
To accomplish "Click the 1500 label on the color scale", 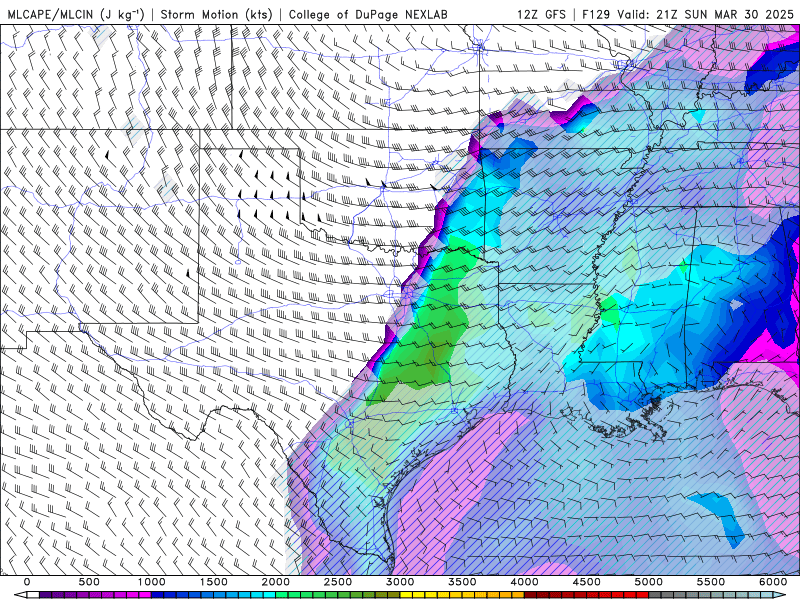I will click(x=214, y=582).
